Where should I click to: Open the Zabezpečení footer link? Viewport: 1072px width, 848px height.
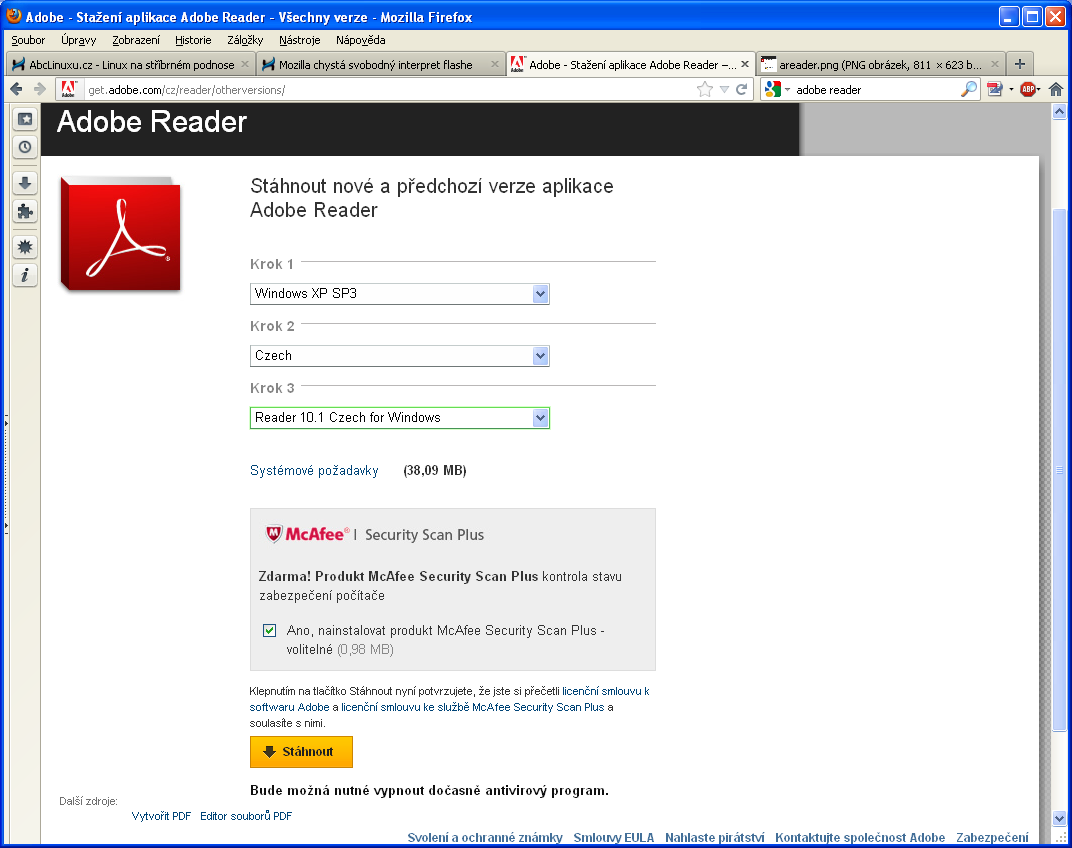(992, 838)
